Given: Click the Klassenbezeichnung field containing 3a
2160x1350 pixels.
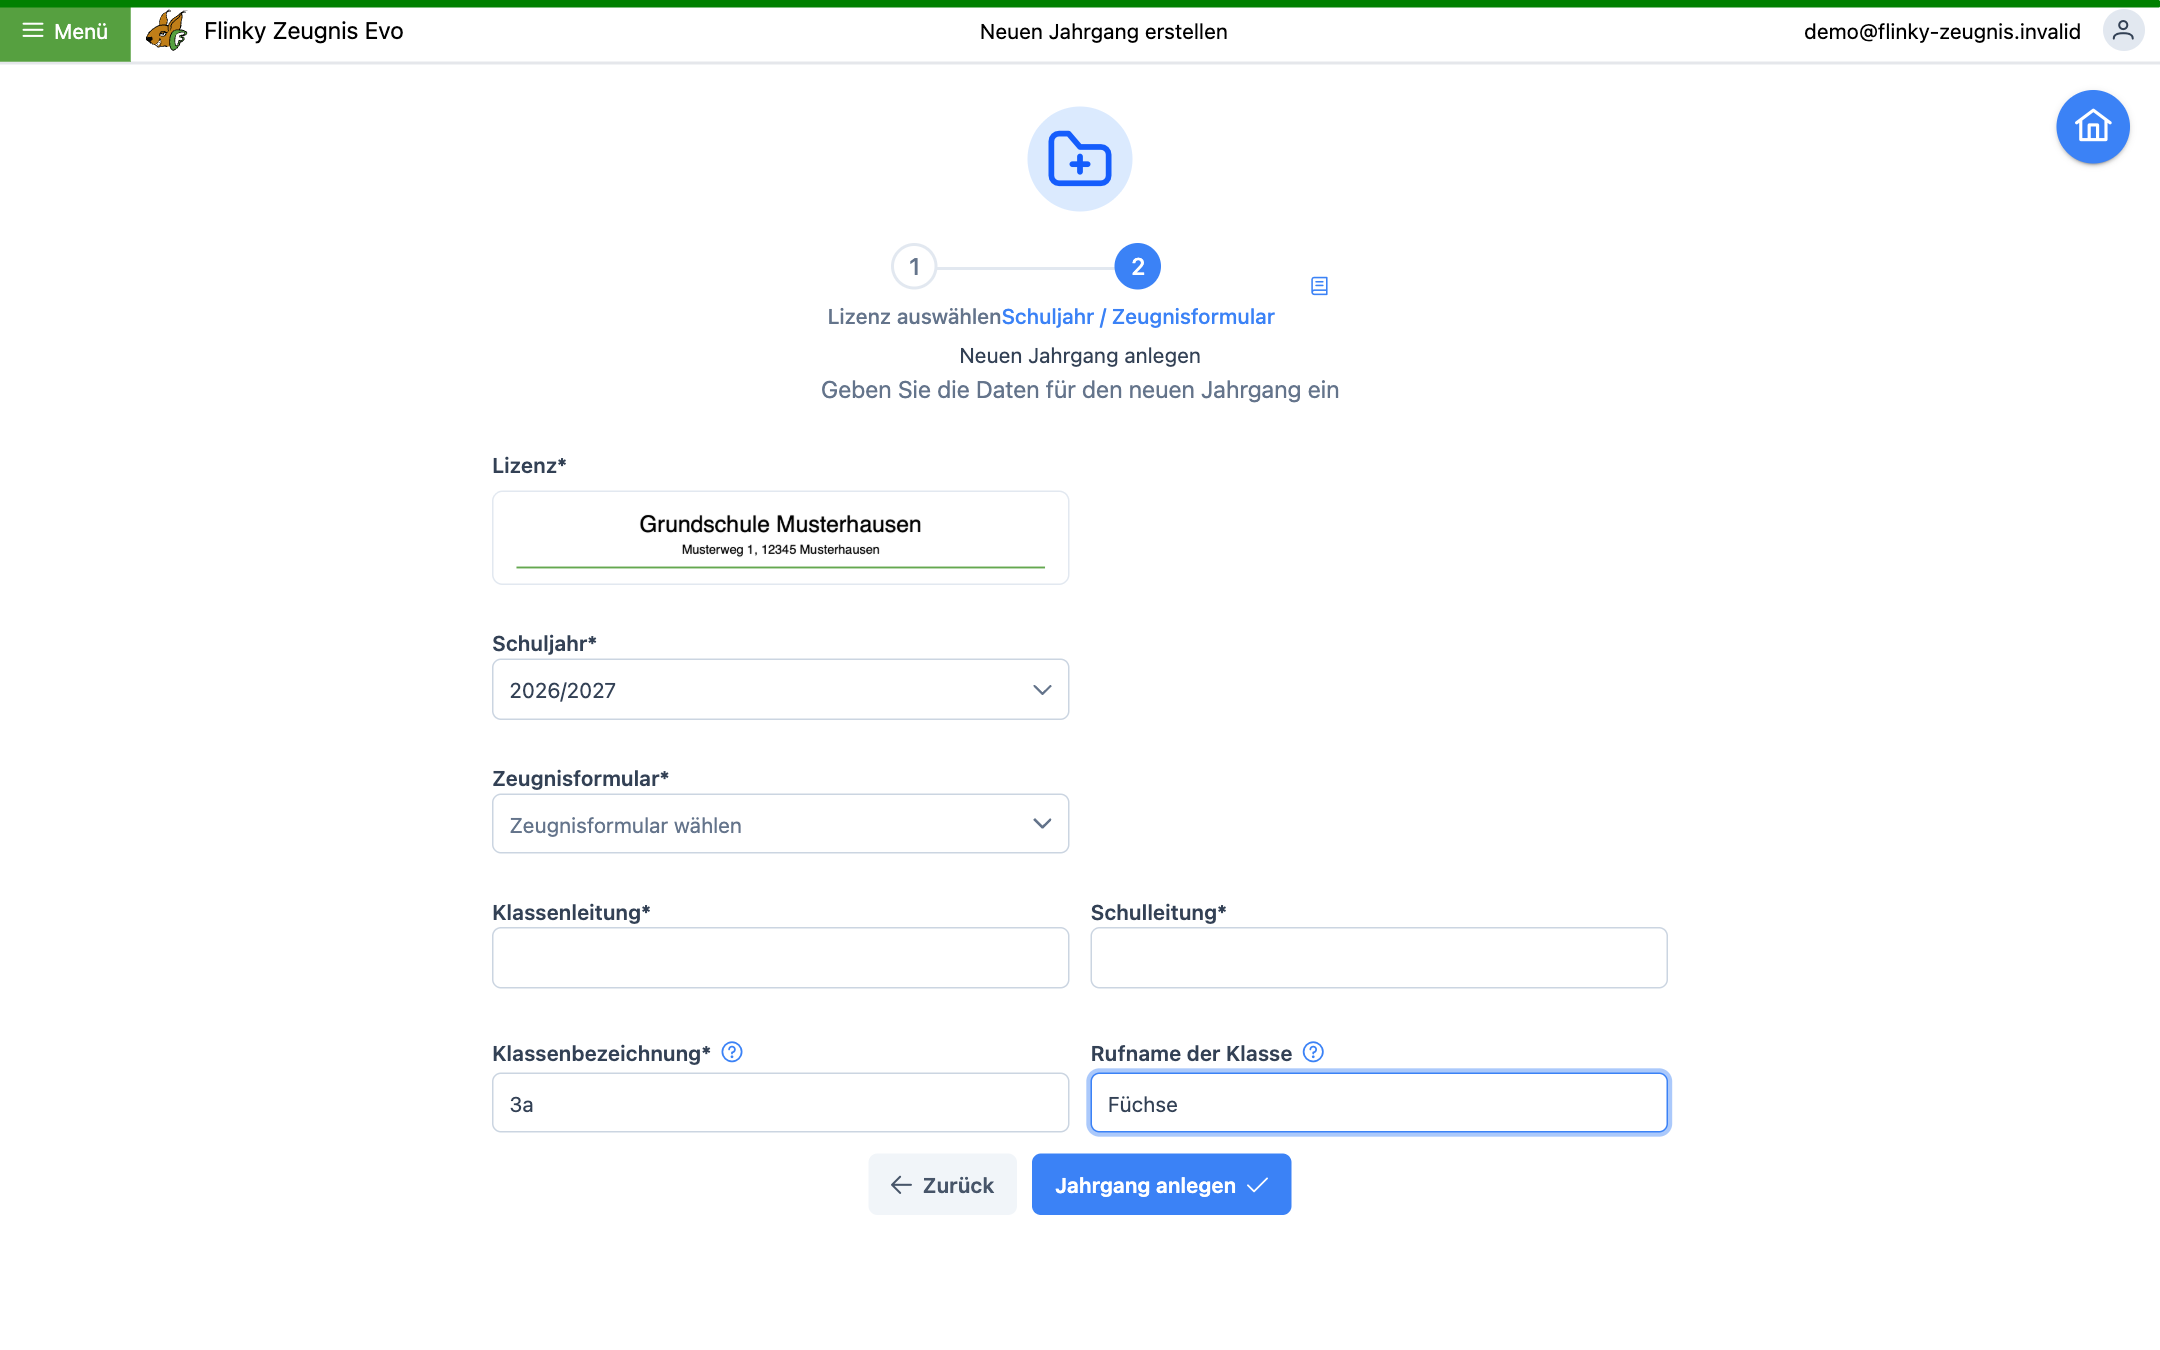Looking at the screenshot, I should pyautogui.click(x=780, y=1103).
